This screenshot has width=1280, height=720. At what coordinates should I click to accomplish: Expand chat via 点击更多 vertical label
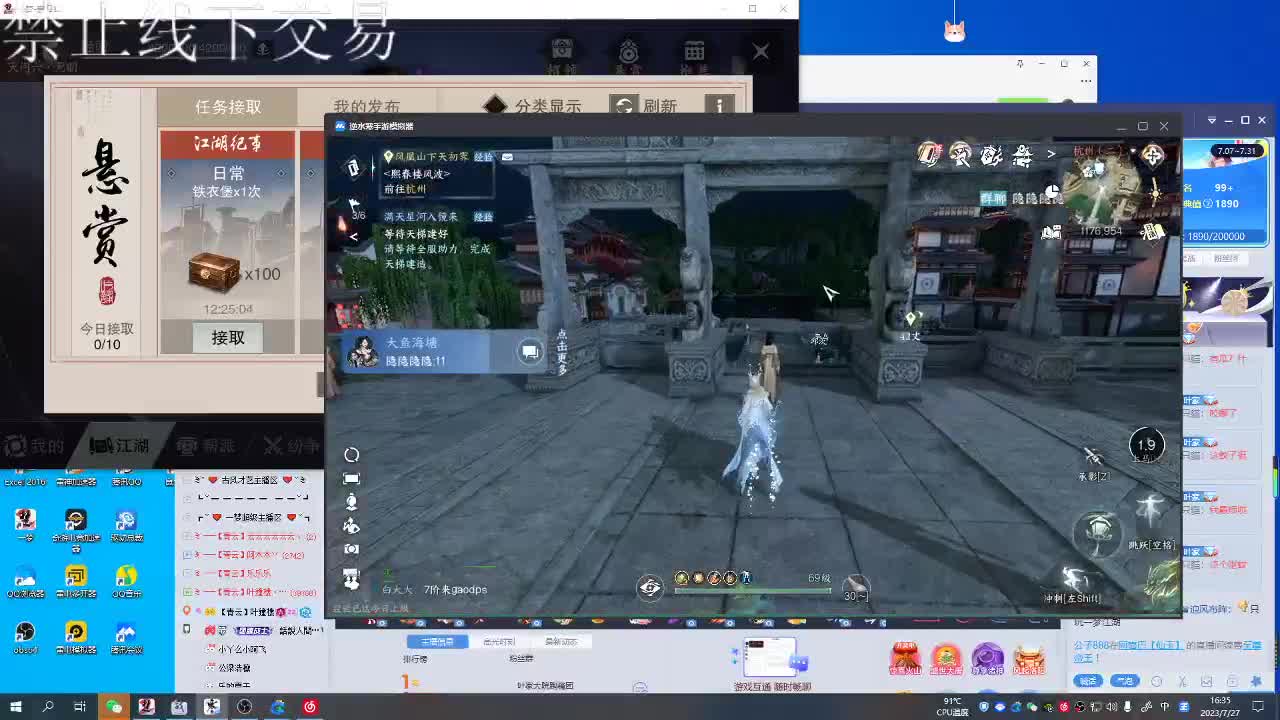point(562,352)
